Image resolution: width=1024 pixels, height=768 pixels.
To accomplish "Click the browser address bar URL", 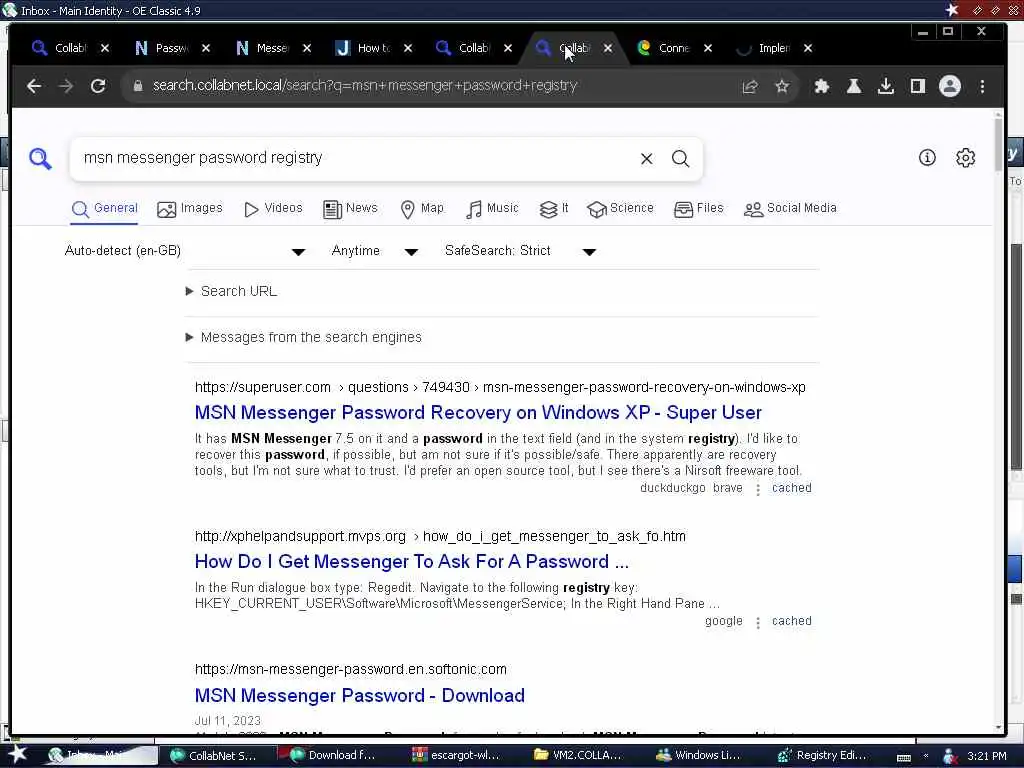I will pos(364,86).
